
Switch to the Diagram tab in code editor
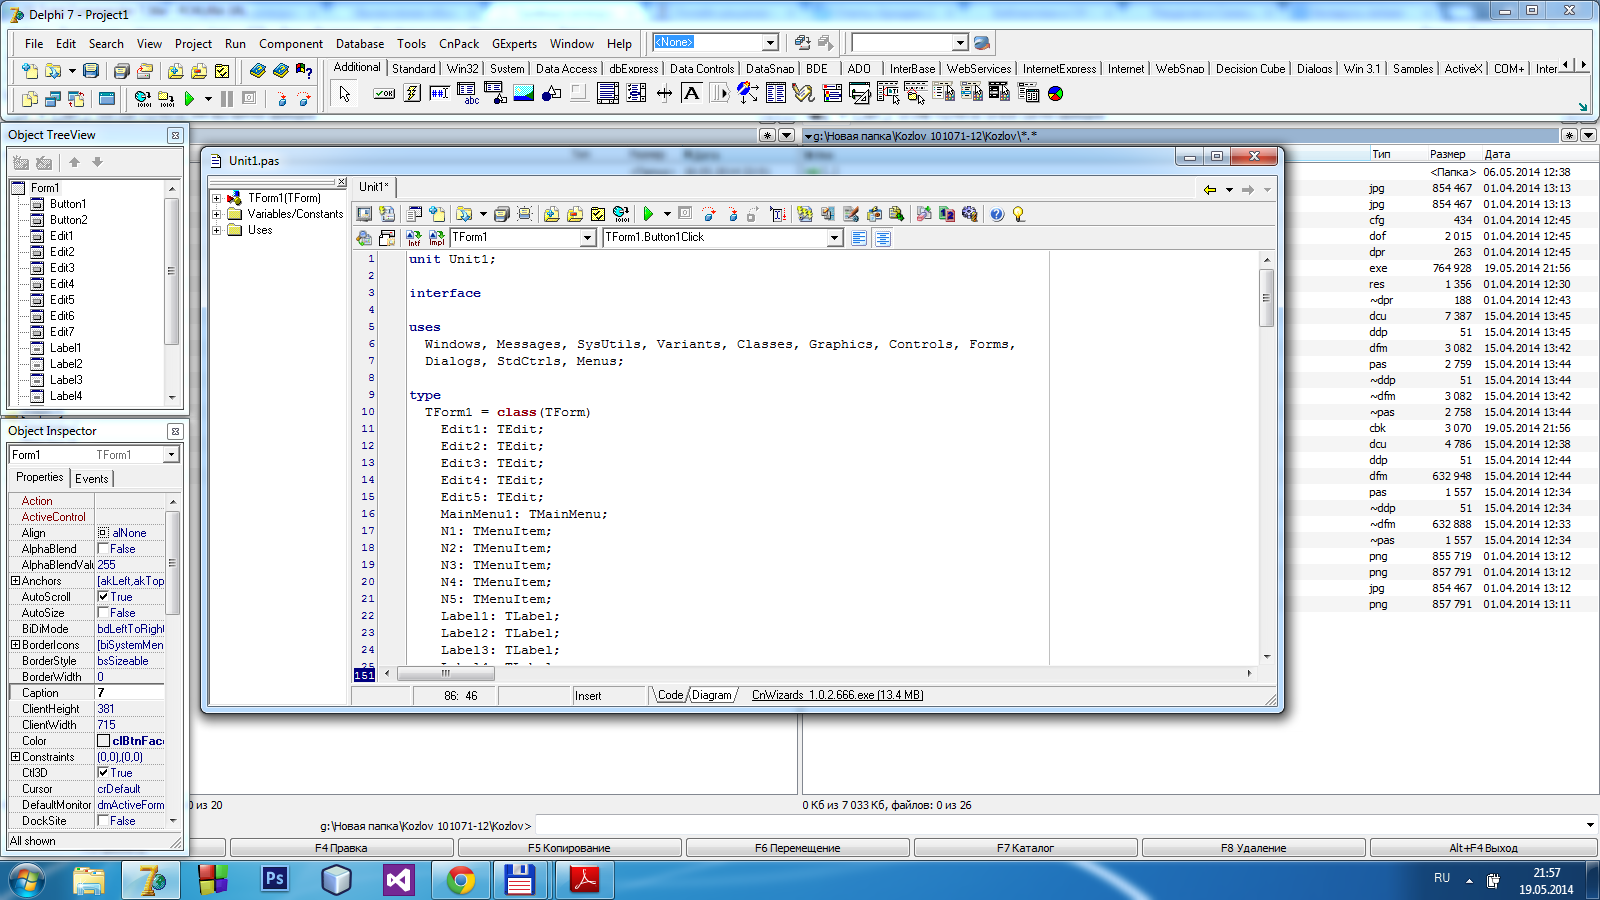coord(711,695)
